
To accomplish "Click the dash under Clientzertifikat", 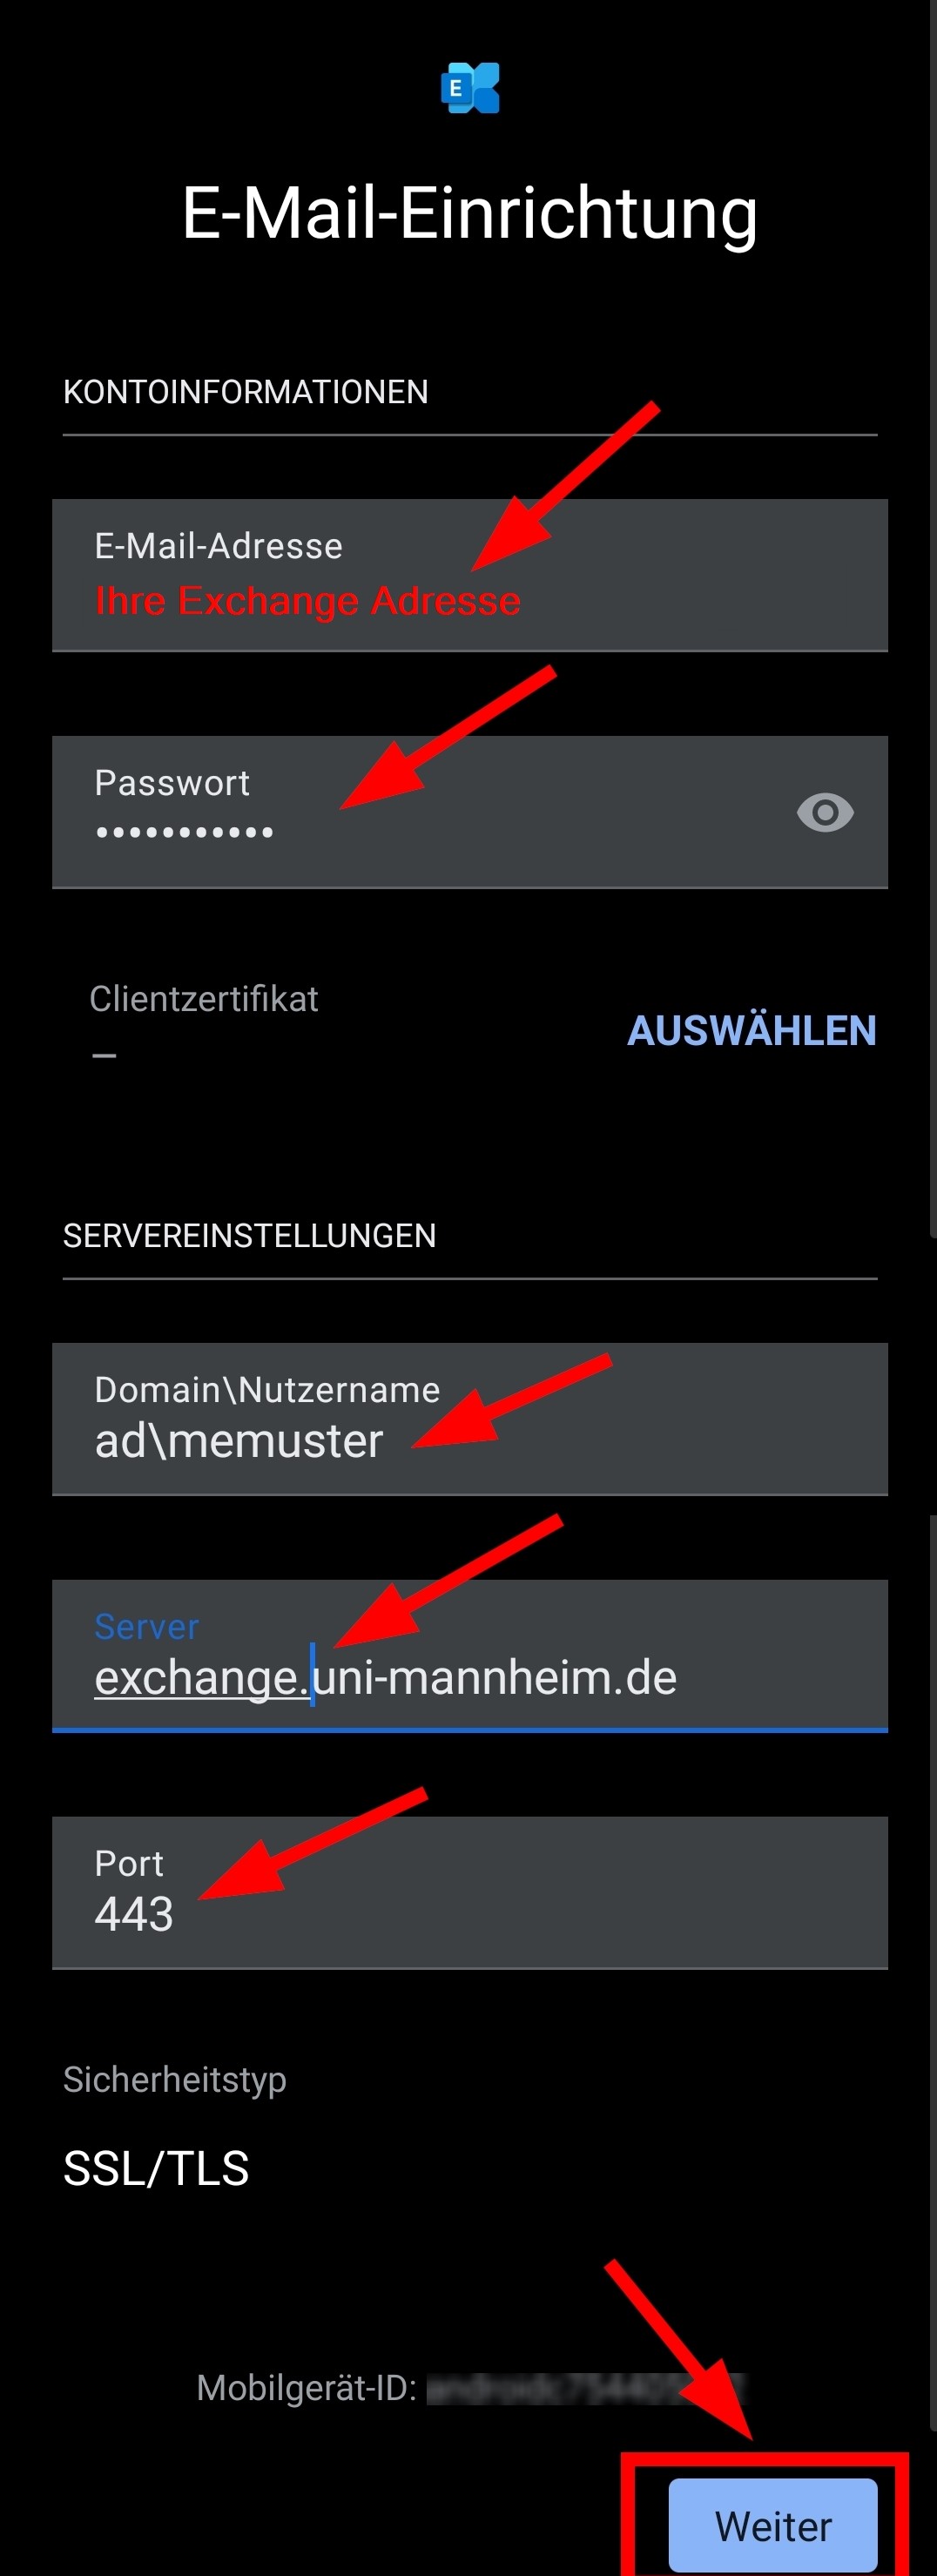I will coord(104,1055).
